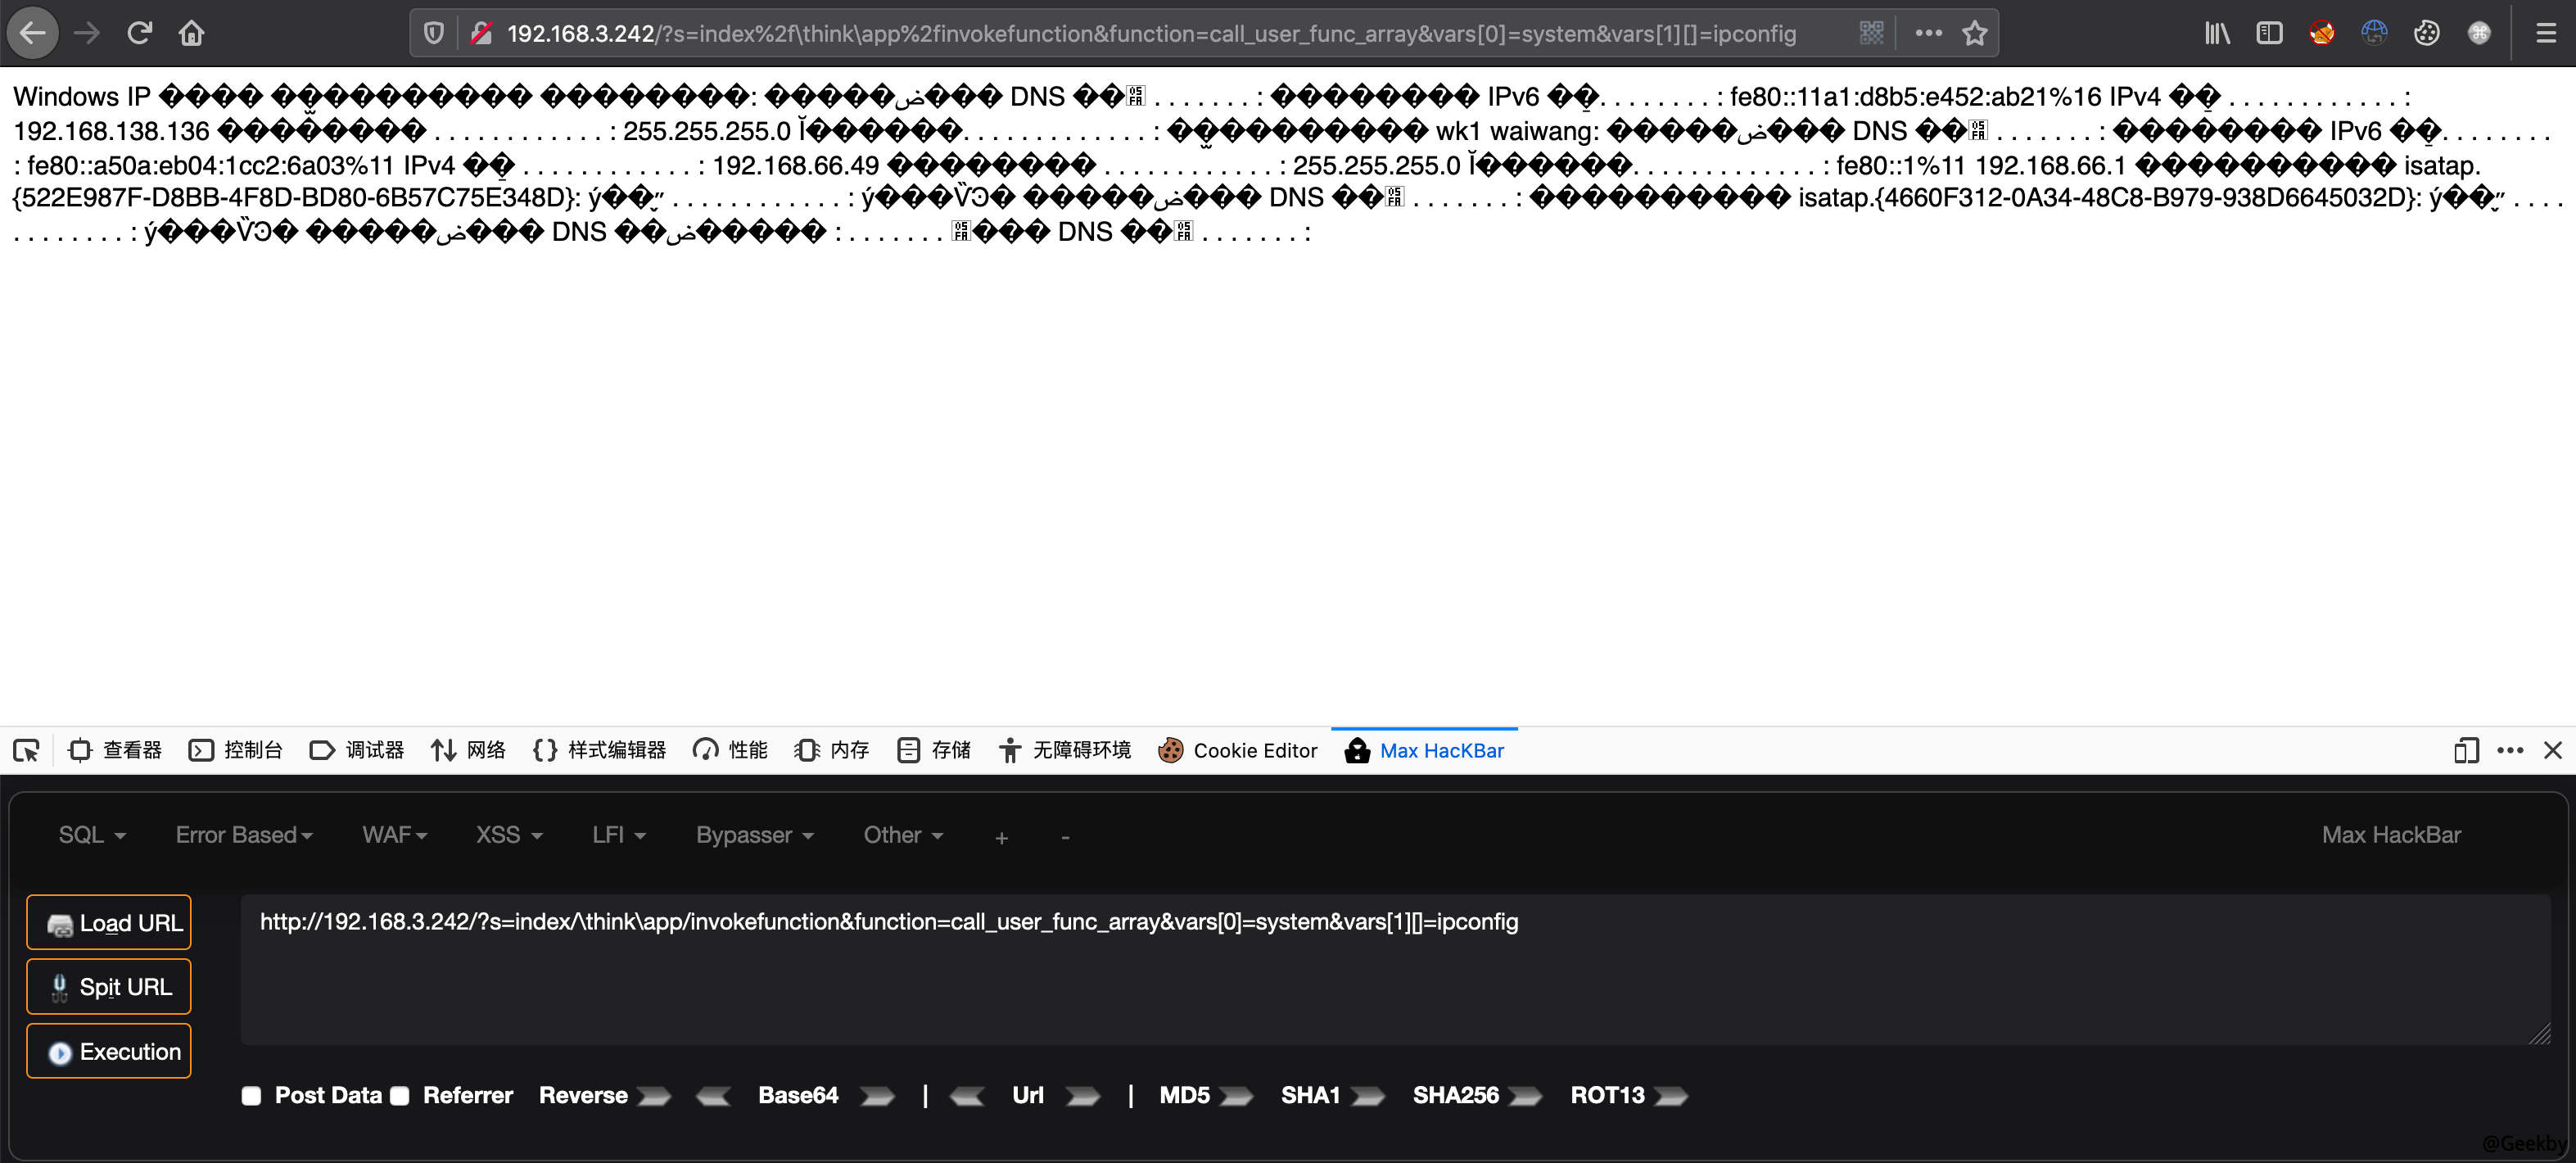This screenshot has height=1163, width=2576.
Task: Click the home button
Action: click(x=192, y=32)
